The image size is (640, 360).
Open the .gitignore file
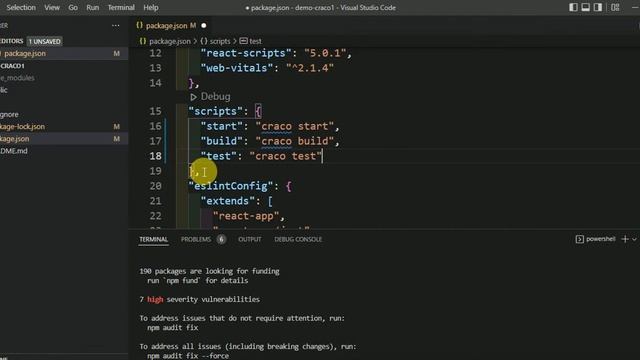click(9, 114)
